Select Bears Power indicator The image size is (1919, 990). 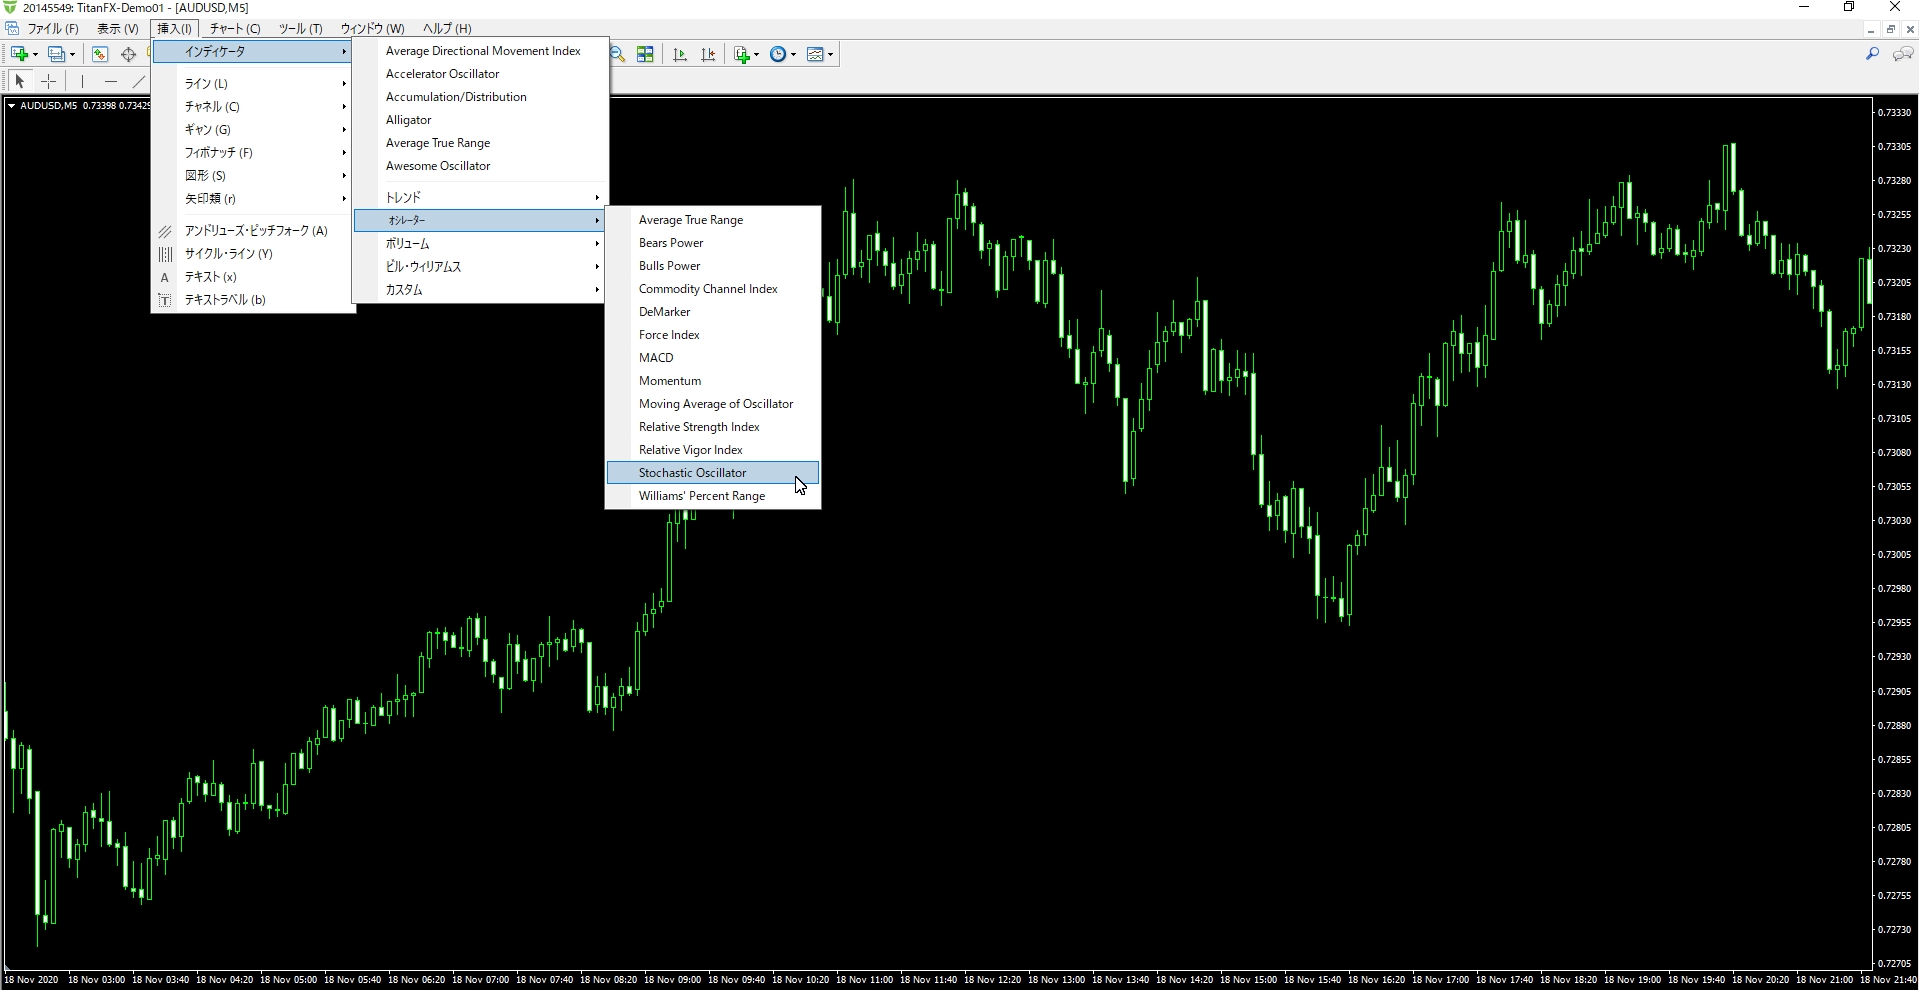click(713, 243)
